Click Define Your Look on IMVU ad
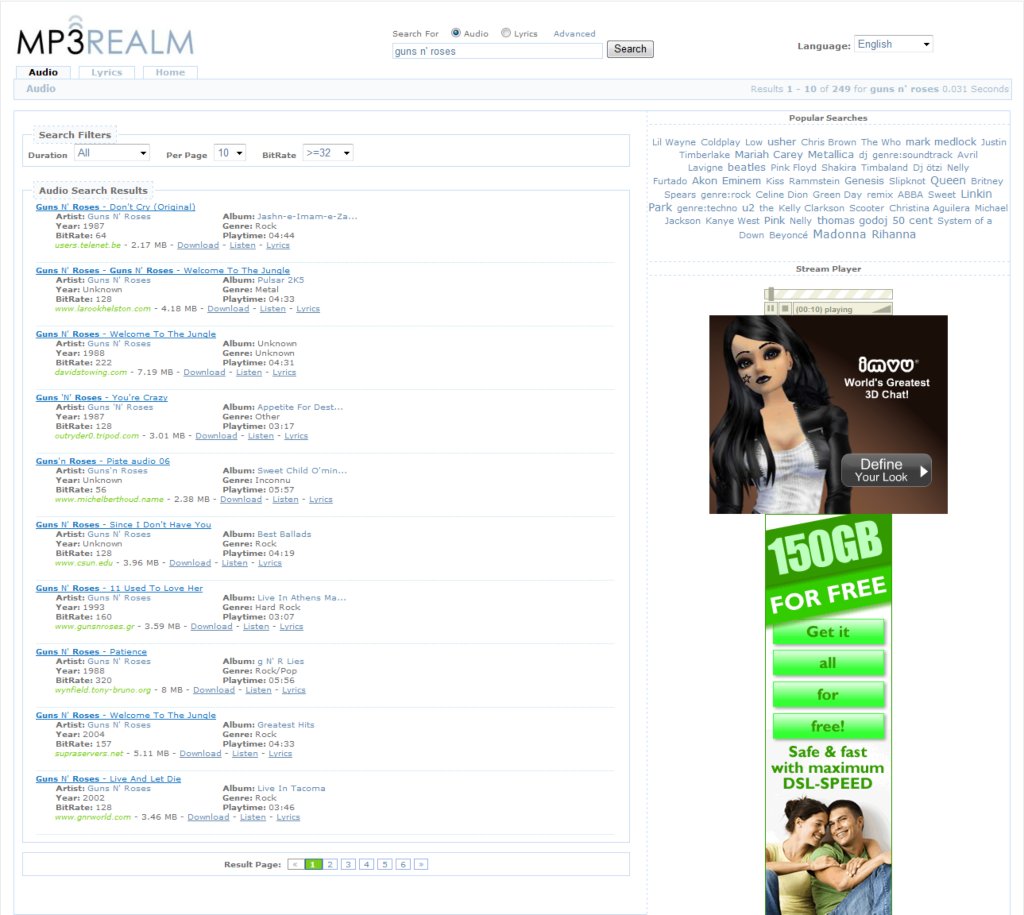The height and width of the screenshot is (915, 1024). tap(886, 470)
